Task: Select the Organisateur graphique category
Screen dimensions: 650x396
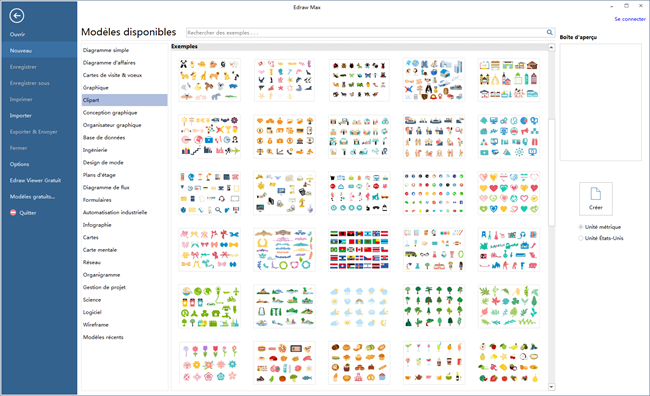Action: [x=112, y=125]
